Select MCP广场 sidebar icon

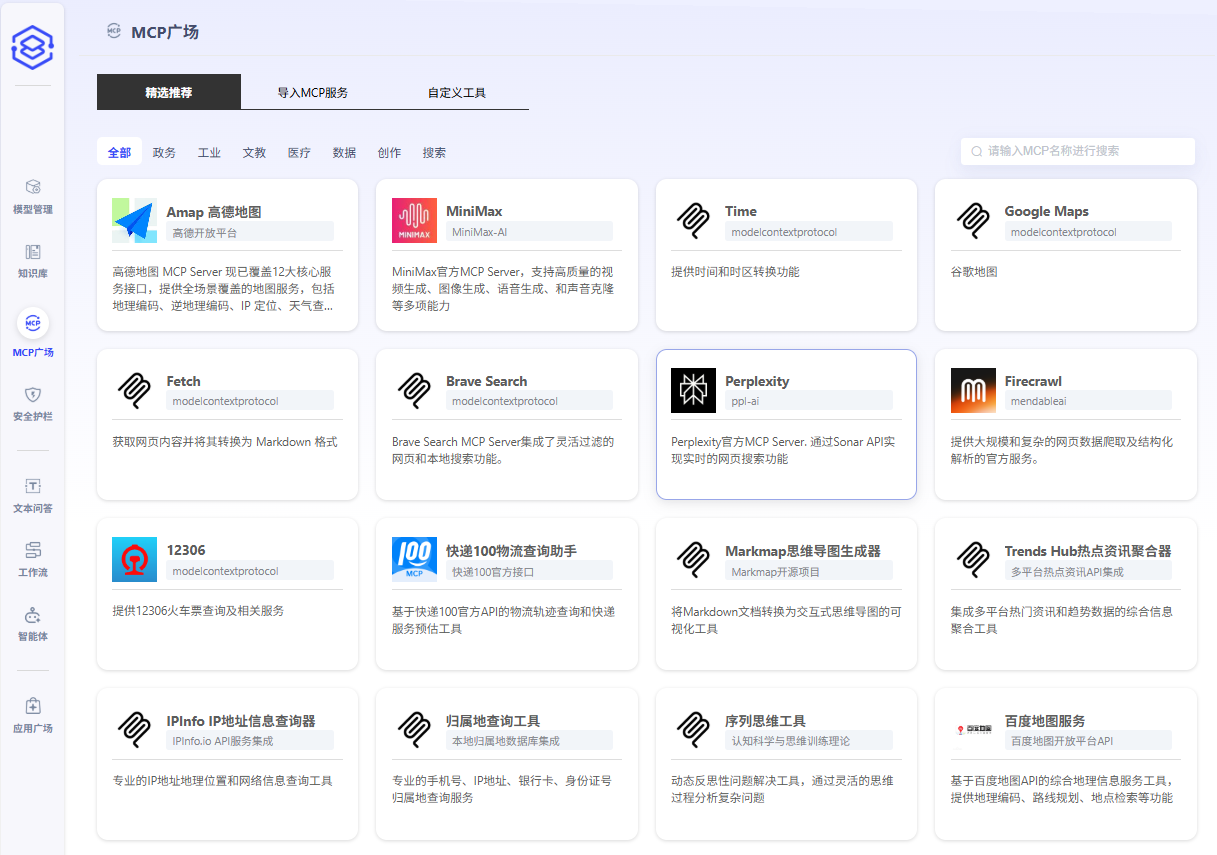[x=32, y=323]
